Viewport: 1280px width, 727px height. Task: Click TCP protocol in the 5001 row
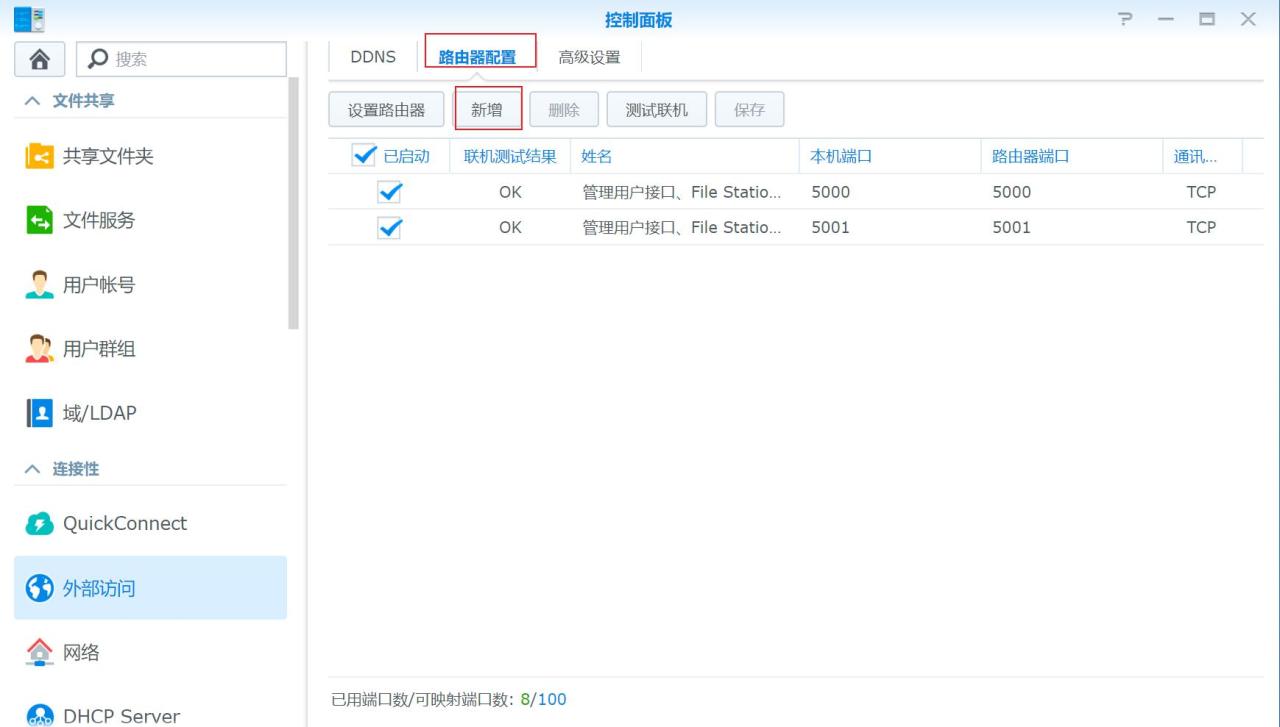point(1201,227)
